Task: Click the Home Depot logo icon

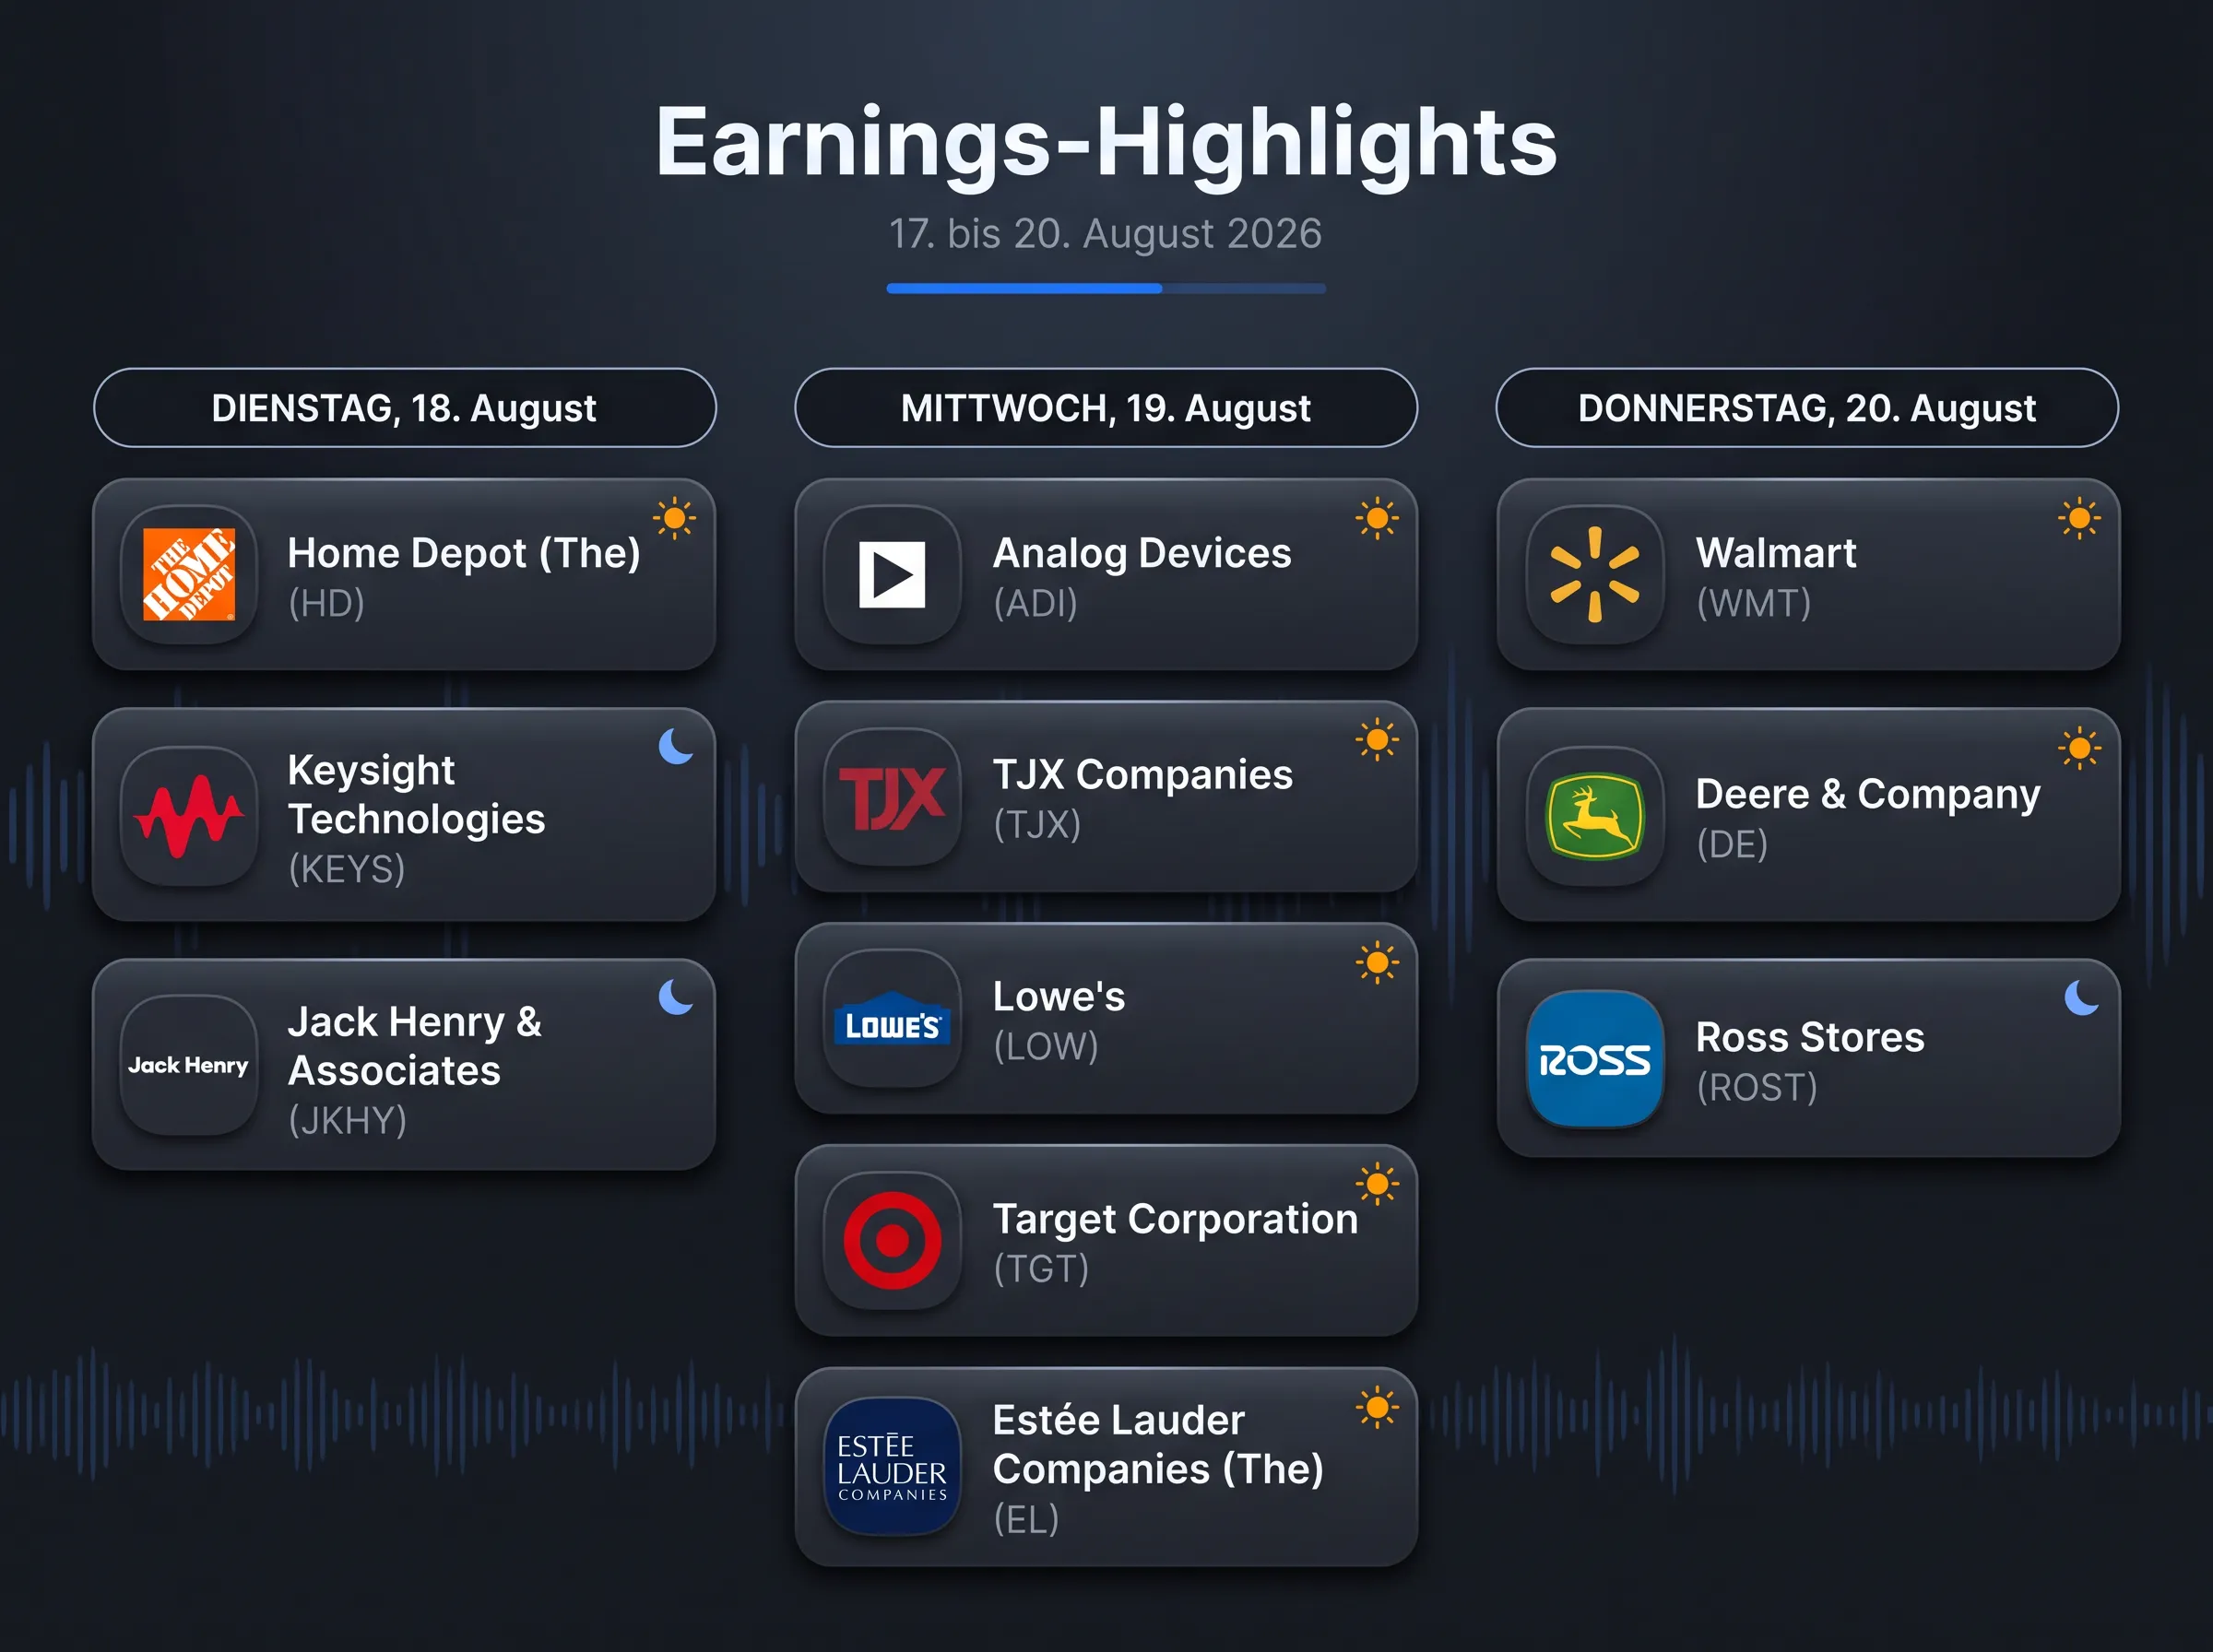Action: 189,574
